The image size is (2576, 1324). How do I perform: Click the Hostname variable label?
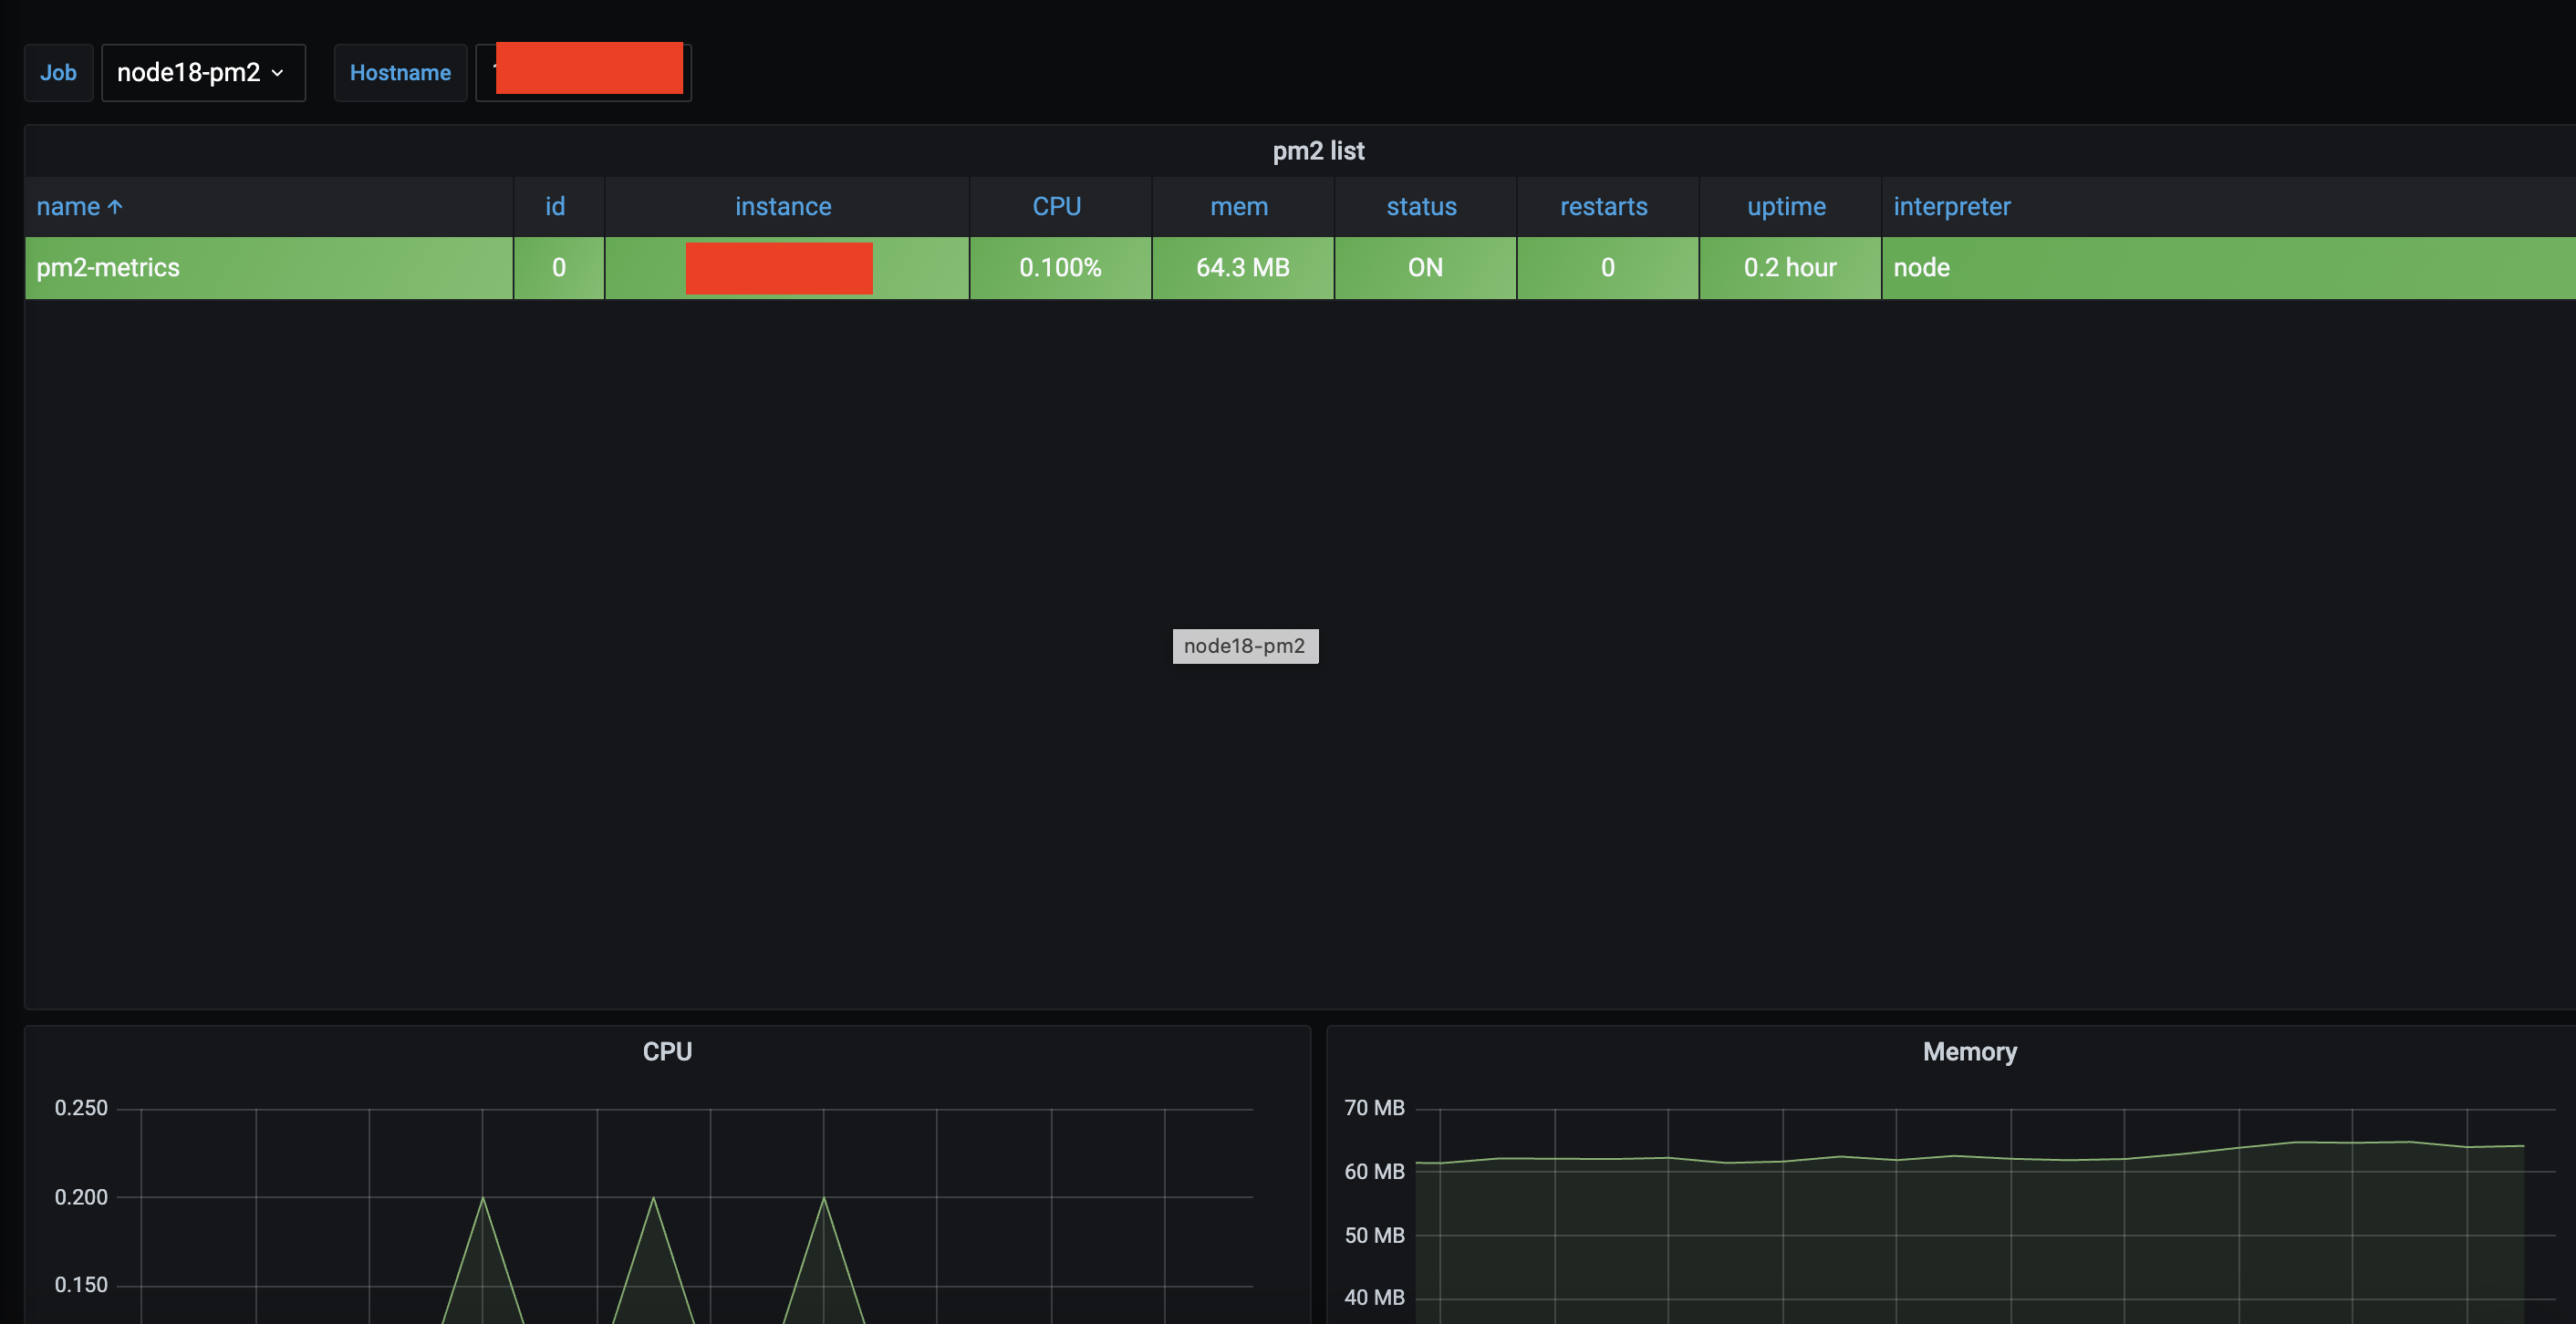click(x=400, y=73)
